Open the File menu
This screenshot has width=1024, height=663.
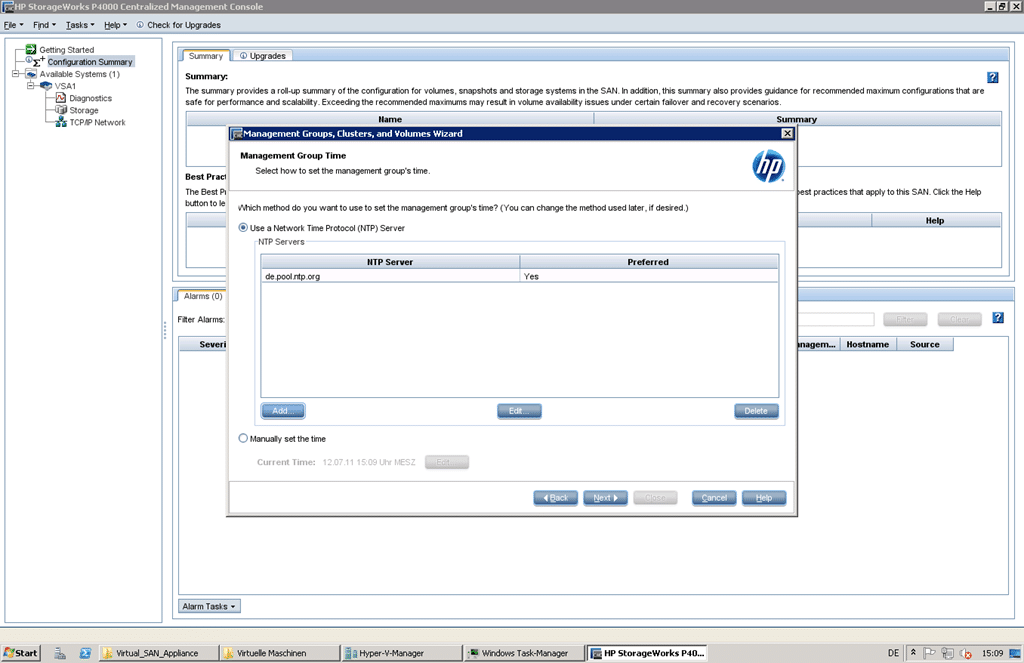click(x=13, y=25)
